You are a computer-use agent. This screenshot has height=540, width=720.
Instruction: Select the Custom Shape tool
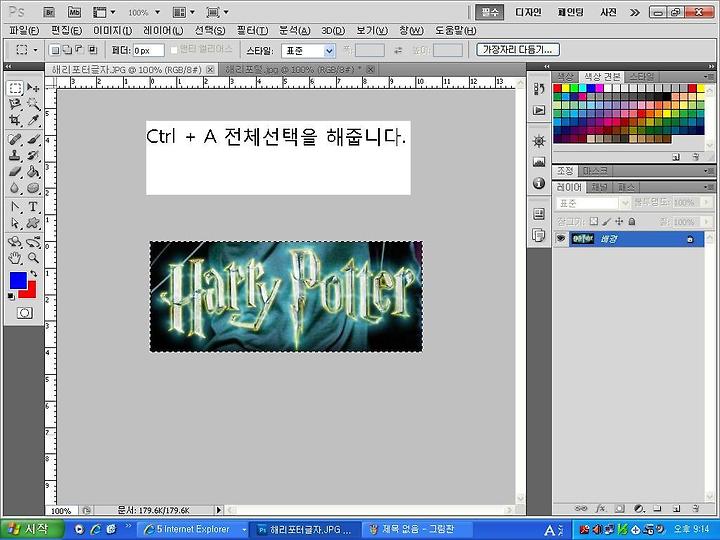tap(33, 223)
